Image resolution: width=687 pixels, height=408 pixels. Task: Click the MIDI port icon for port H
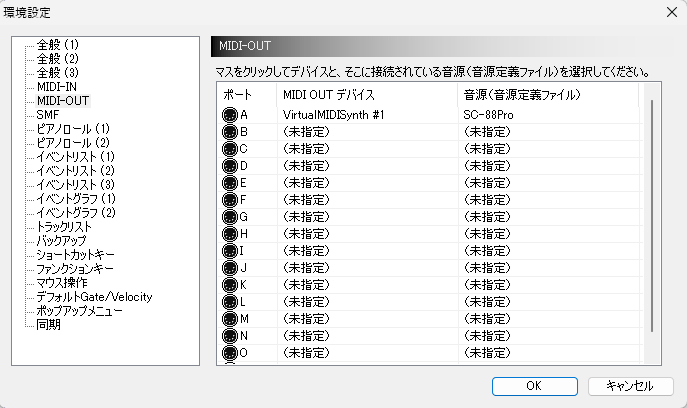point(230,234)
